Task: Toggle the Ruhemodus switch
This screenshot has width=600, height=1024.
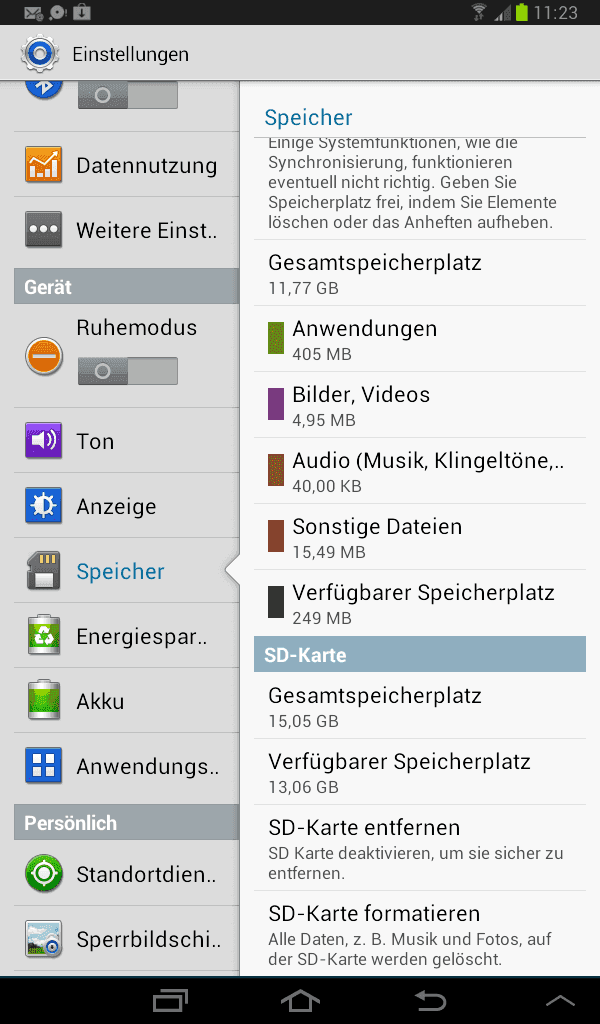Action: click(127, 371)
